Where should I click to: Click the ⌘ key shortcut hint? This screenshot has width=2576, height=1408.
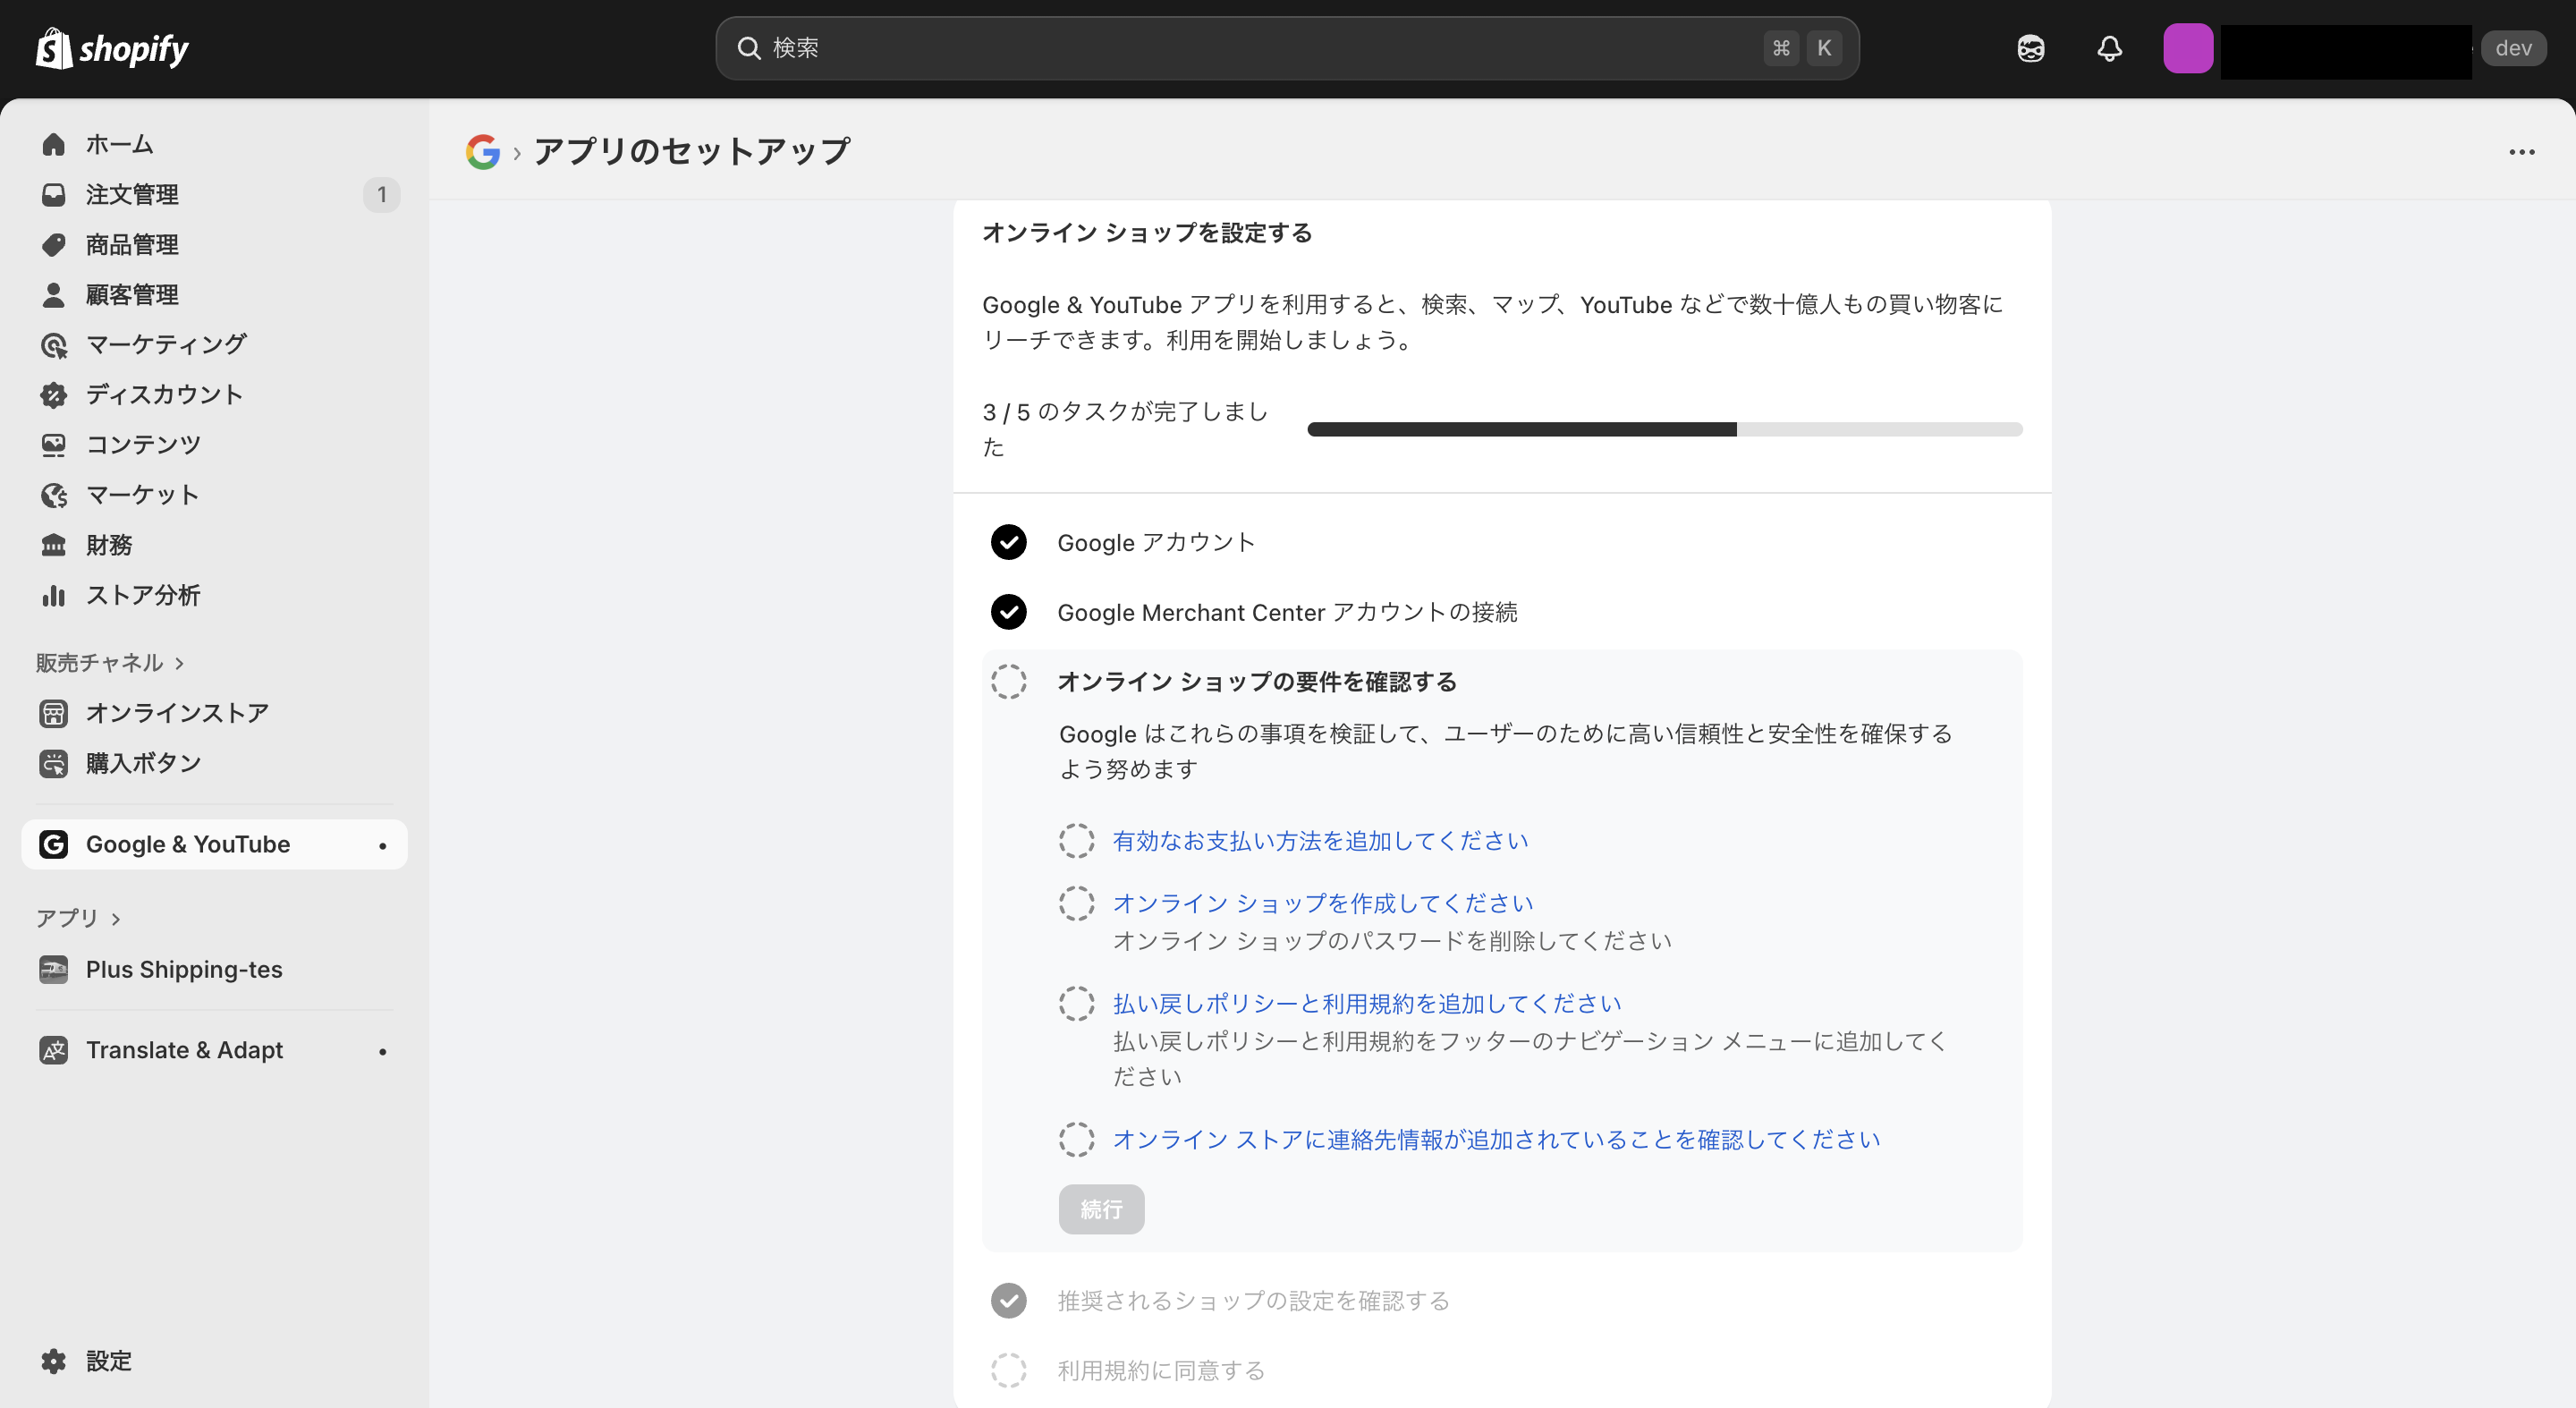pyautogui.click(x=1780, y=48)
